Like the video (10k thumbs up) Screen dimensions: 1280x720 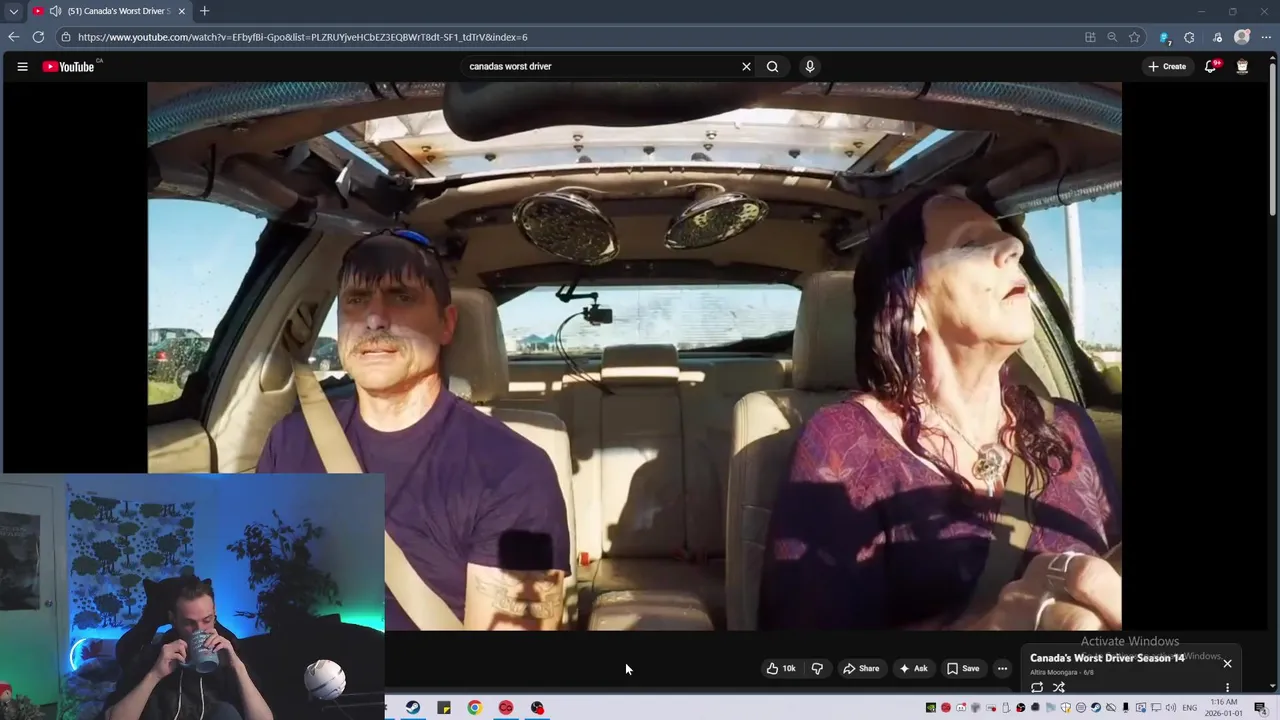pos(781,668)
